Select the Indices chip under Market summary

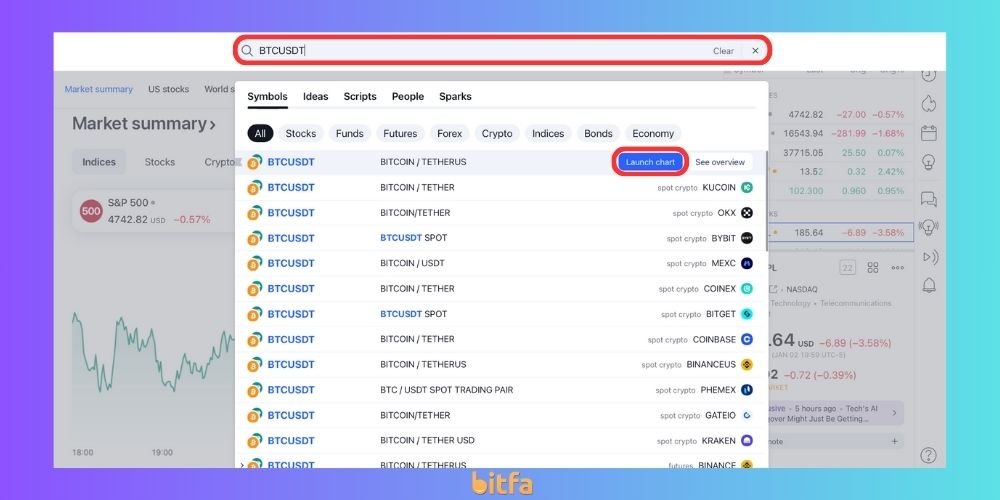click(99, 162)
